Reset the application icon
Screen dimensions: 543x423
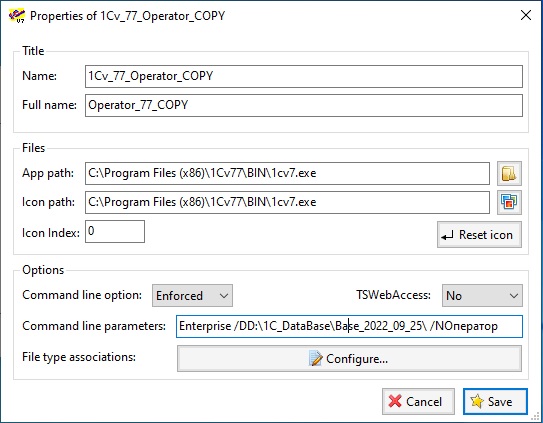click(x=479, y=235)
